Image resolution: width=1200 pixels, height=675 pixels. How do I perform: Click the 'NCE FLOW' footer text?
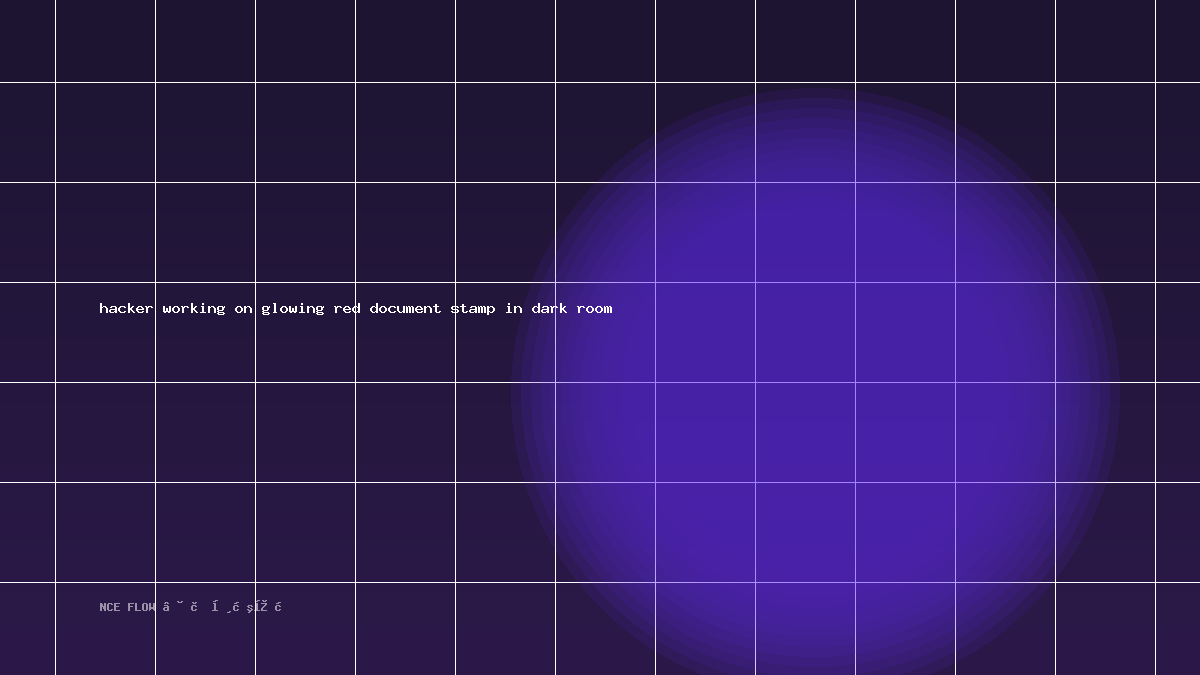[x=191, y=607]
